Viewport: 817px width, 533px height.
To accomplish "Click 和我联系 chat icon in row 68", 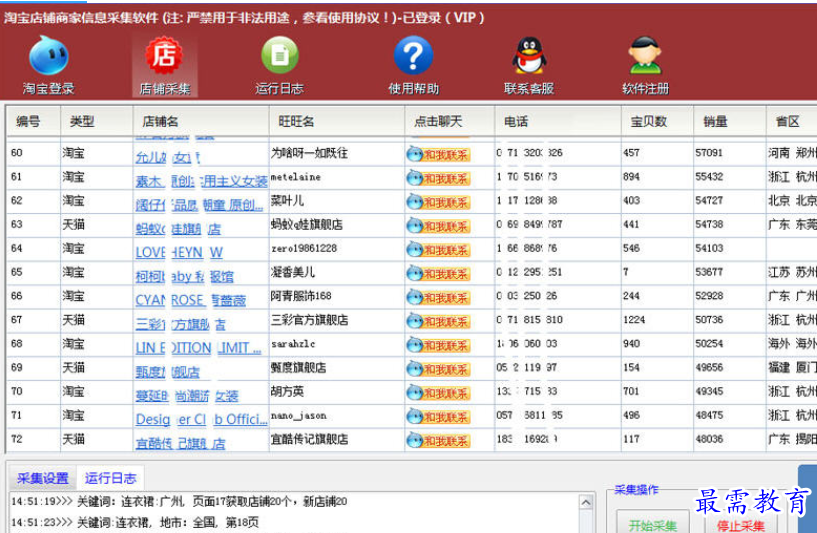I will [x=438, y=345].
